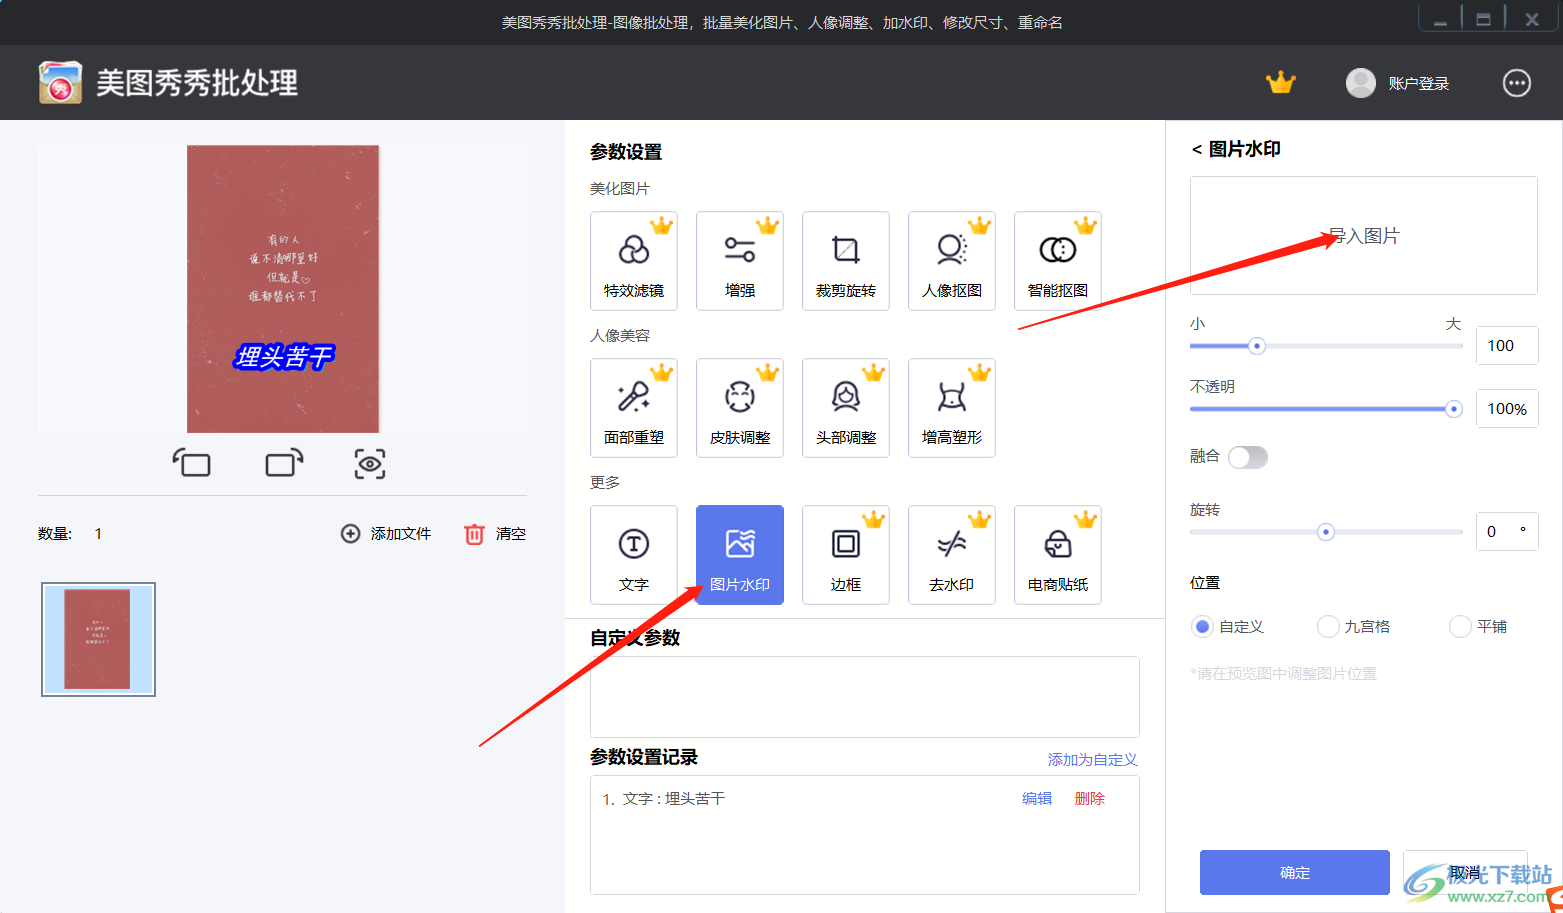Select the 文字 text watermark tool
Screen dimensions: 1563x913
pyautogui.click(x=634, y=555)
